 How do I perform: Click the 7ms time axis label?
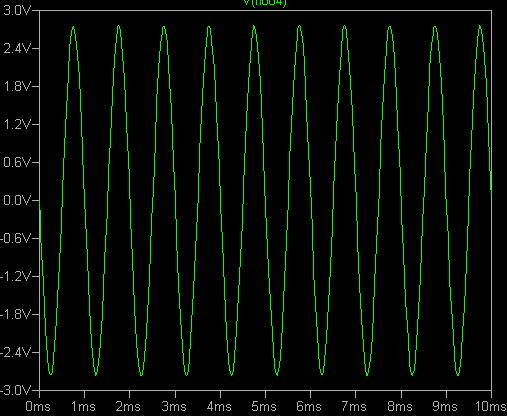click(354, 406)
